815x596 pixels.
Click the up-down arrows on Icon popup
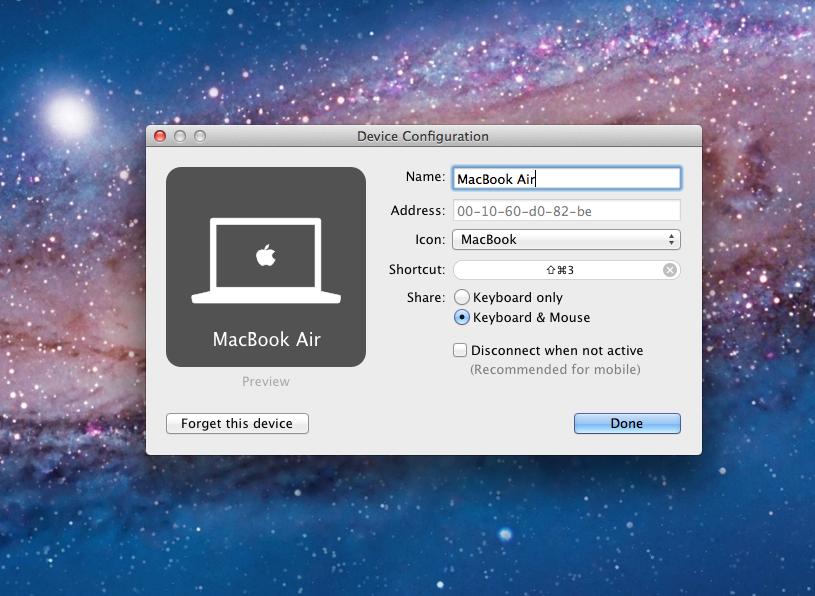pos(672,240)
